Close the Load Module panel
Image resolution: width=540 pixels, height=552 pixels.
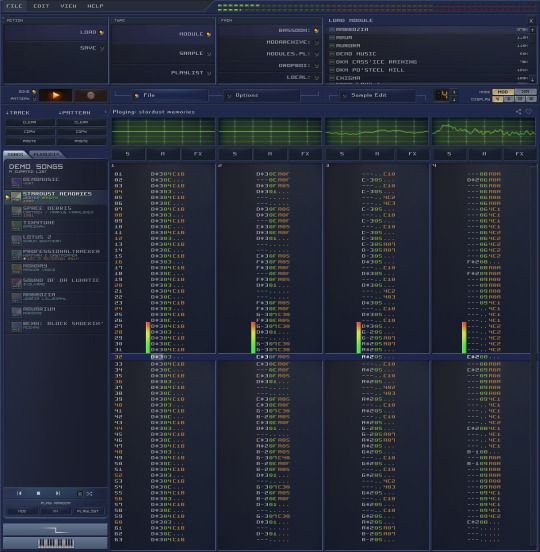coord(531,21)
